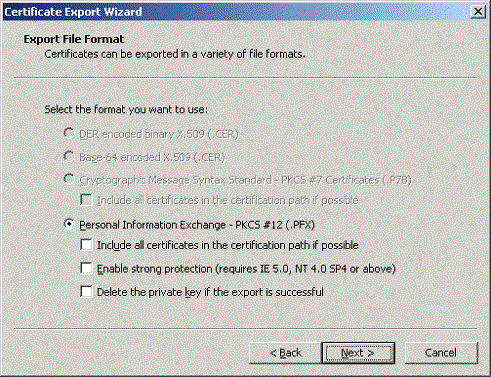491x377 pixels.
Task: Click the 'Select the format you want to use' label
Action: 126,110
